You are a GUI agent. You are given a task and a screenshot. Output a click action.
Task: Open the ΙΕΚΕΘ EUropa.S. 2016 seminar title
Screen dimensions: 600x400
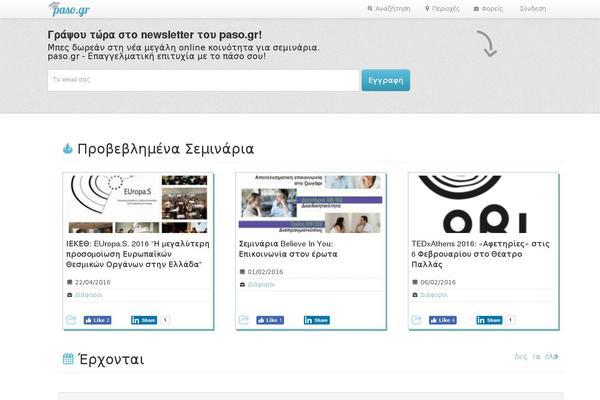(138, 254)
